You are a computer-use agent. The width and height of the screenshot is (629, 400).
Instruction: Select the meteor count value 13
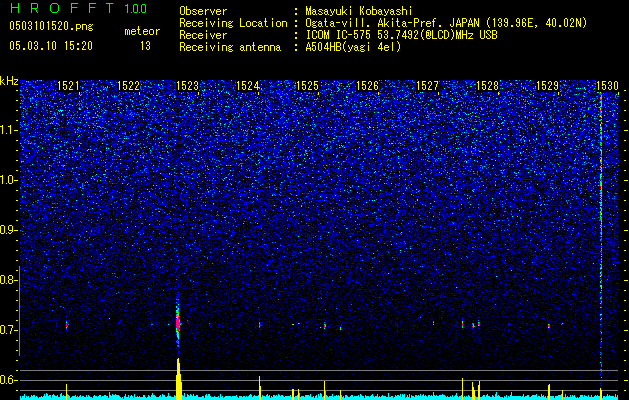click(x=145, y=46)
